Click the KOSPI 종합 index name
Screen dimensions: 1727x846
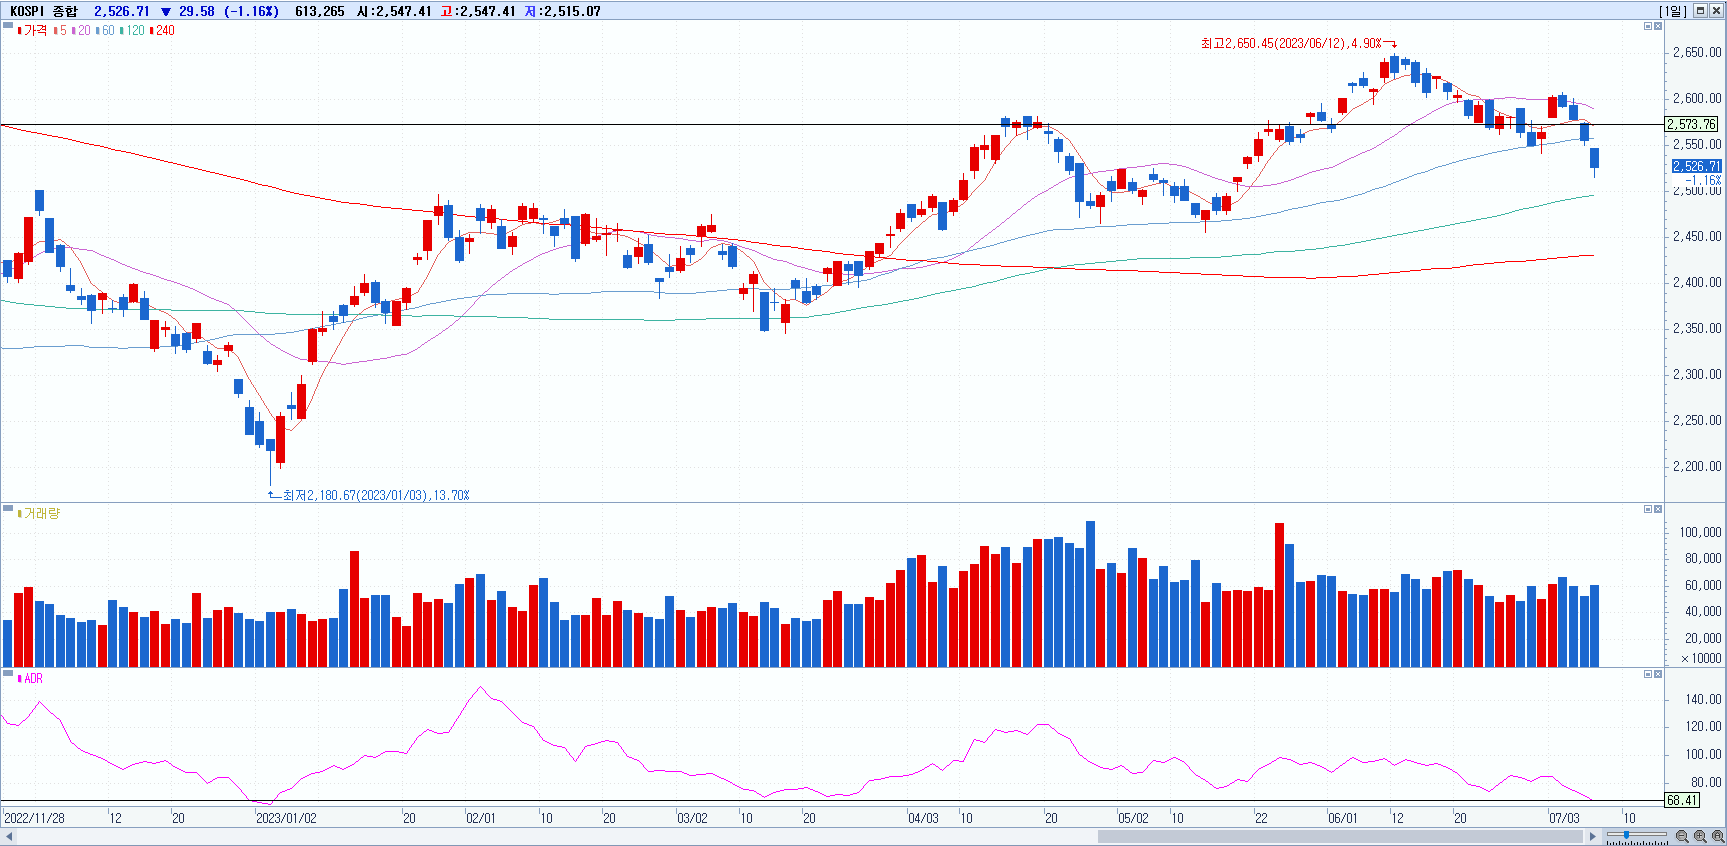[44, 11]
